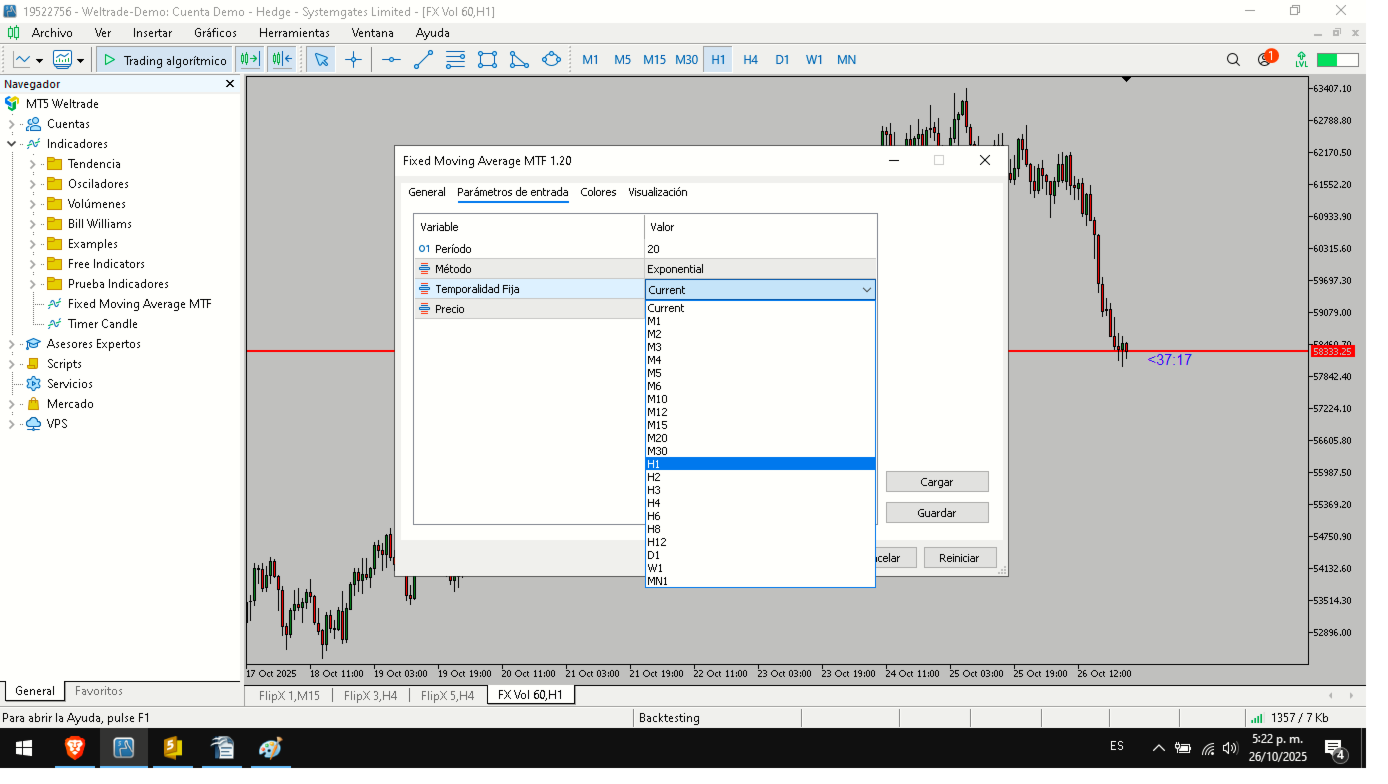Click the Período value field showing 20
Viewport: 1388px width, 784px height.
[x=761, y=249]
